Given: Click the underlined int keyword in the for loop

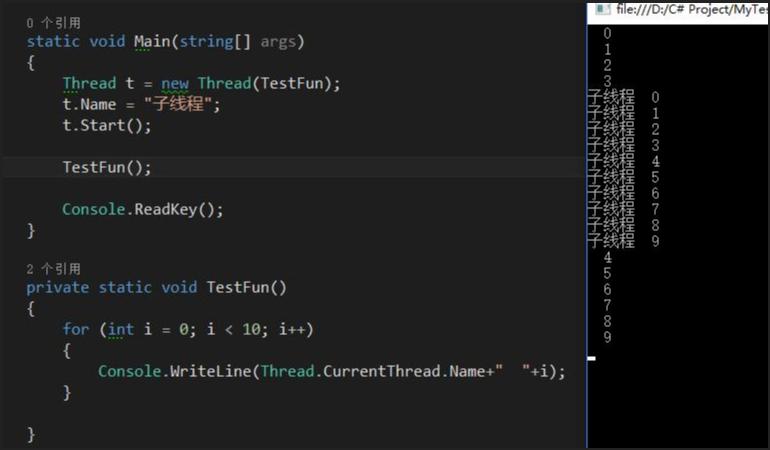Looking at the screenshot, I should click(x=121, y=329).
